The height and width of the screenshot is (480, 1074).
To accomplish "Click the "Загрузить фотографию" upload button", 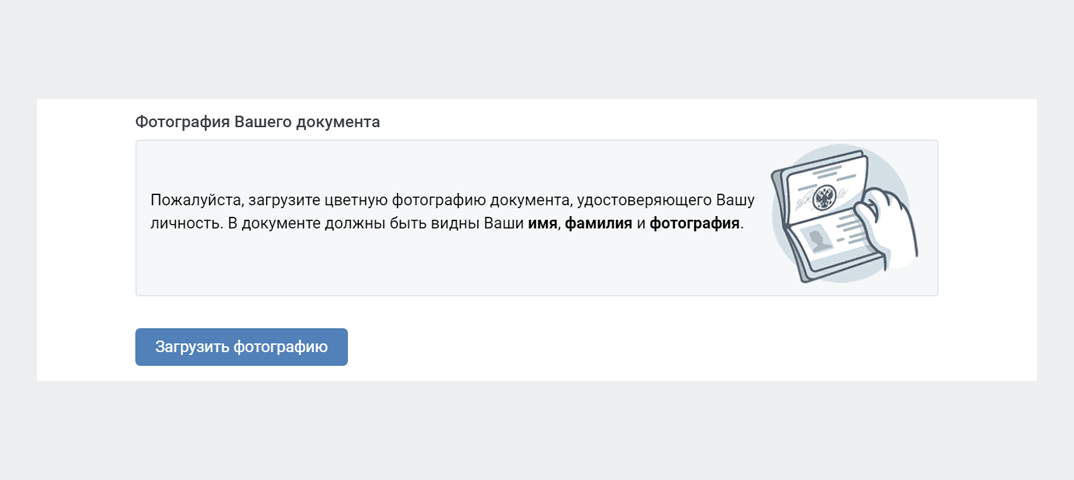I will [x=241, y=347].
